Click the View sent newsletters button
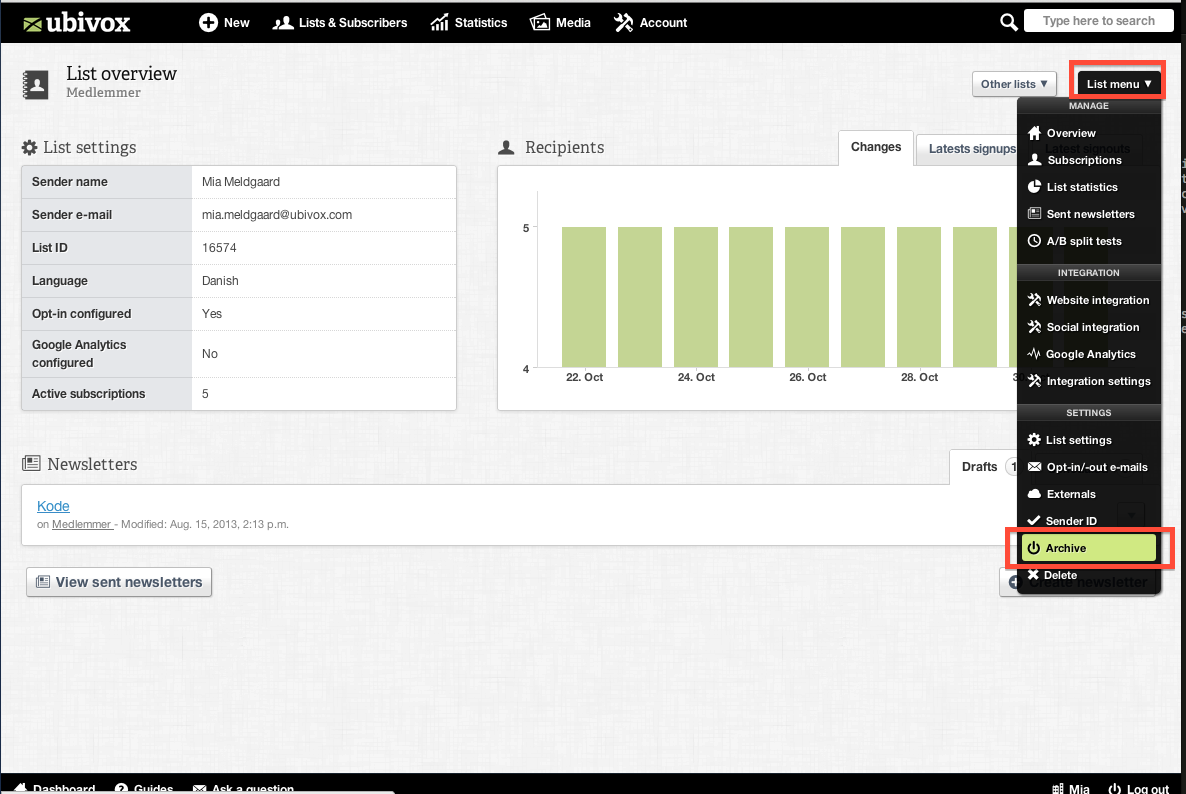Screen dimensions: 1186x794 tap(119, 582)
